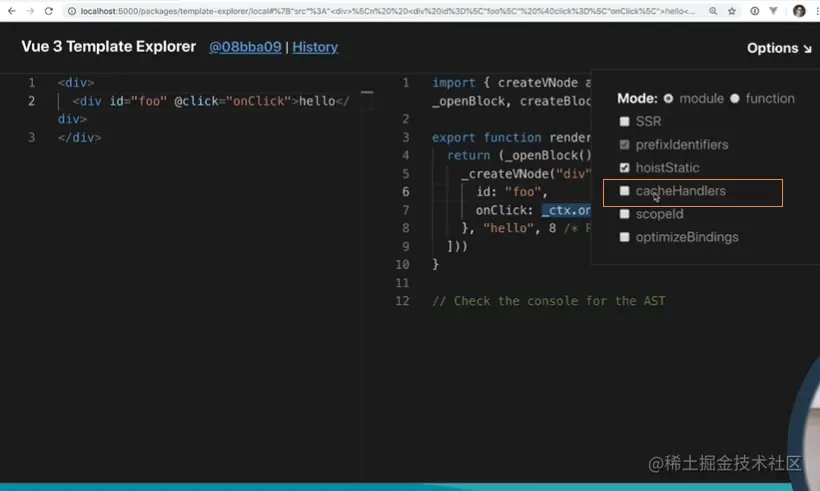Enable the SSR checkbox
Image resolution: width=820 pixels, height=491 pixels.
tap(624, 121)
